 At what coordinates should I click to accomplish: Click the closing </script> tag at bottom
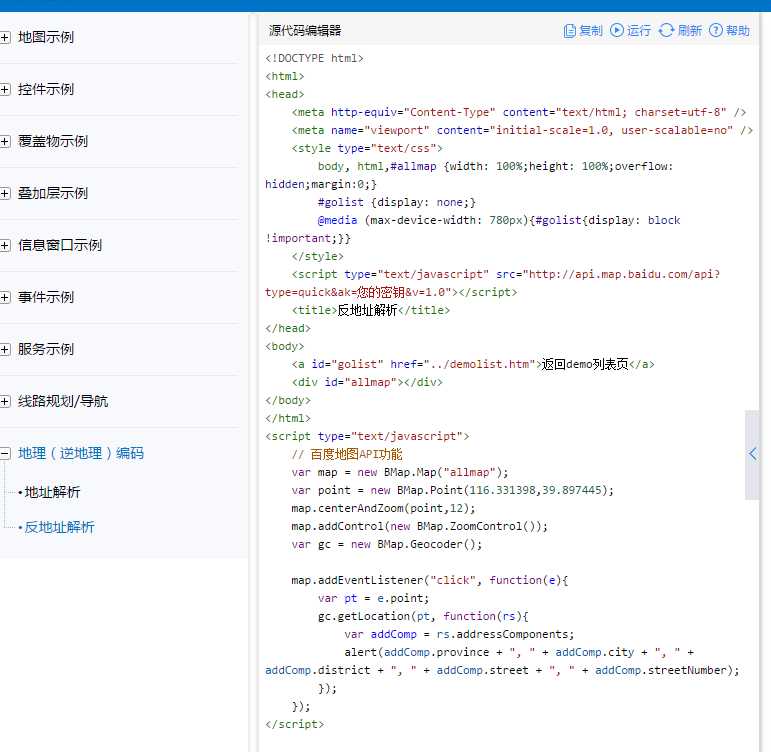[x=295, y=724]
